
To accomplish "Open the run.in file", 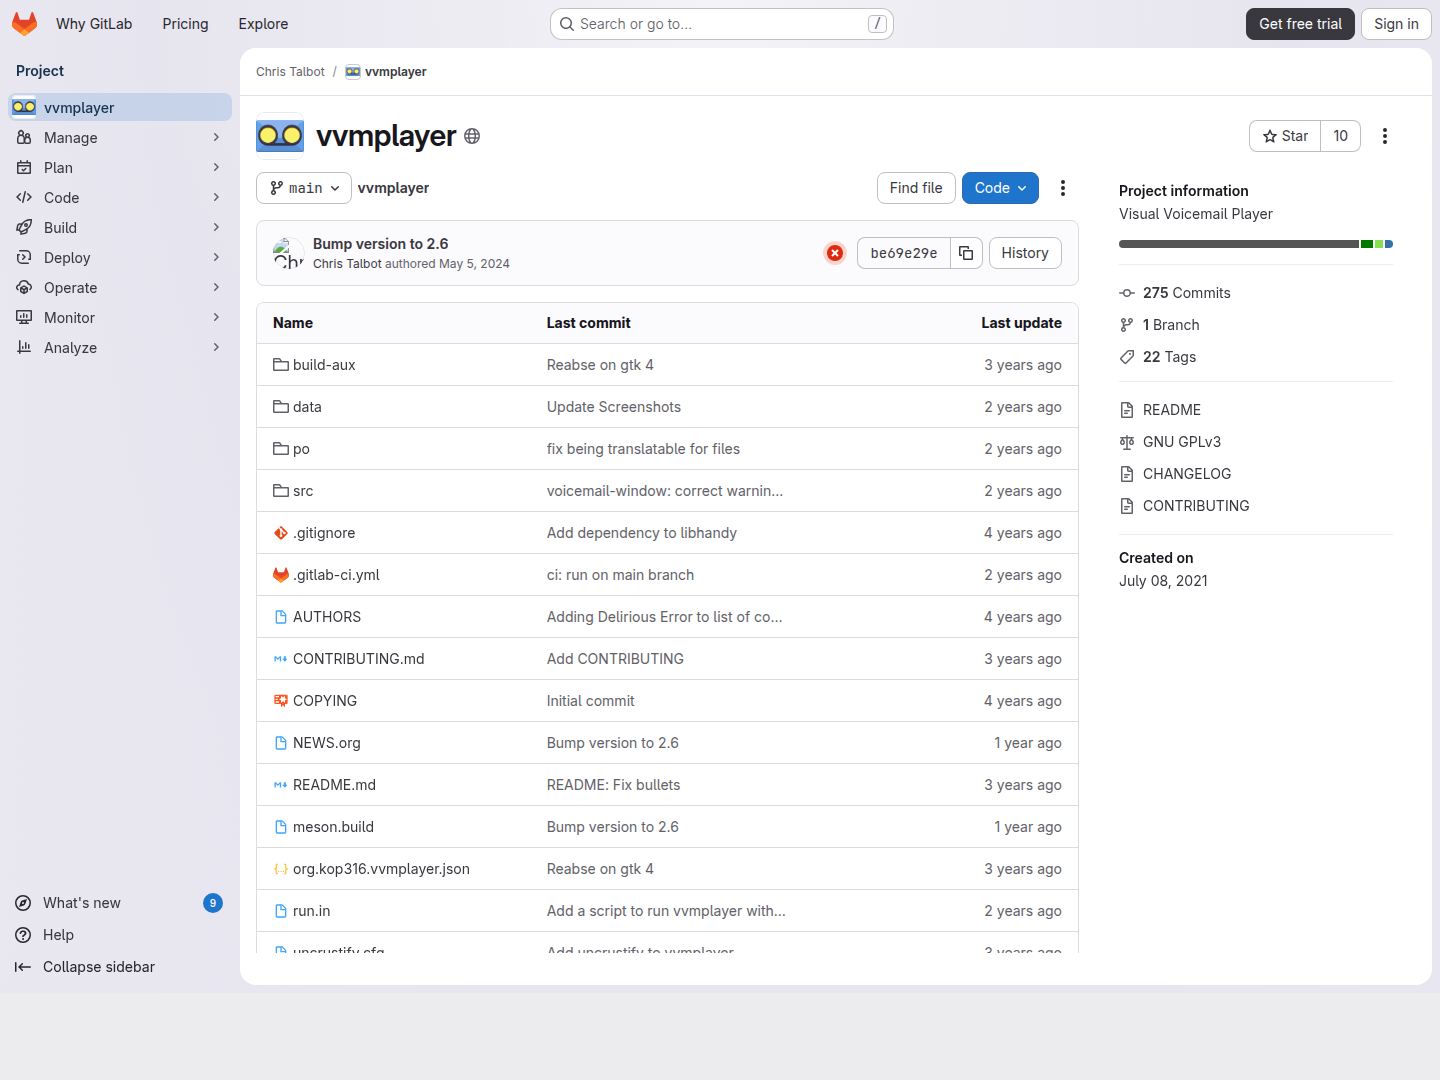I will [x=312, y=911].
